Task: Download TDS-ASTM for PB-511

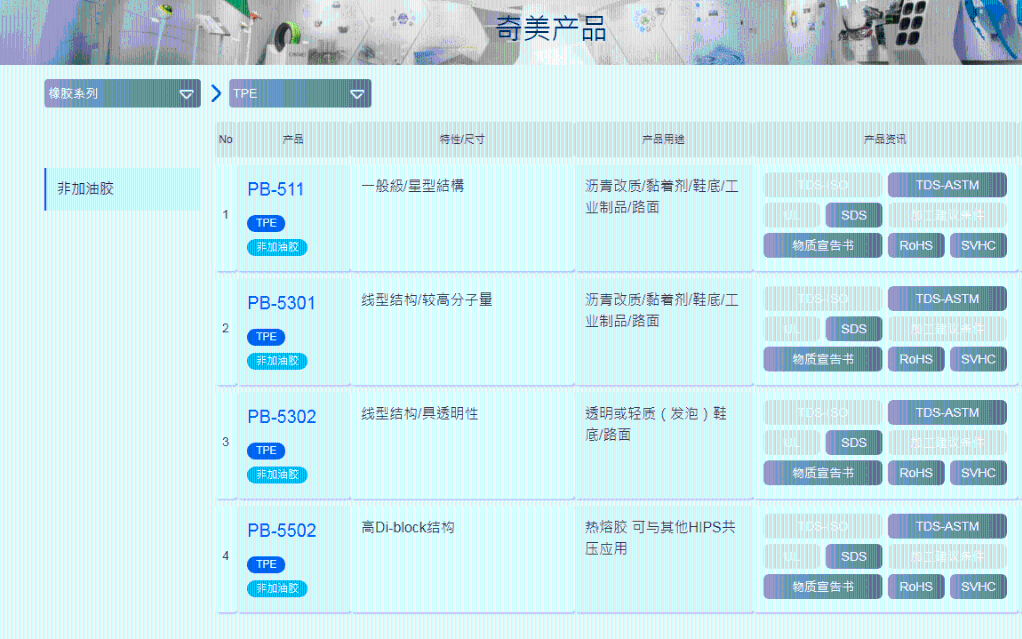Action: pos(947,185)
